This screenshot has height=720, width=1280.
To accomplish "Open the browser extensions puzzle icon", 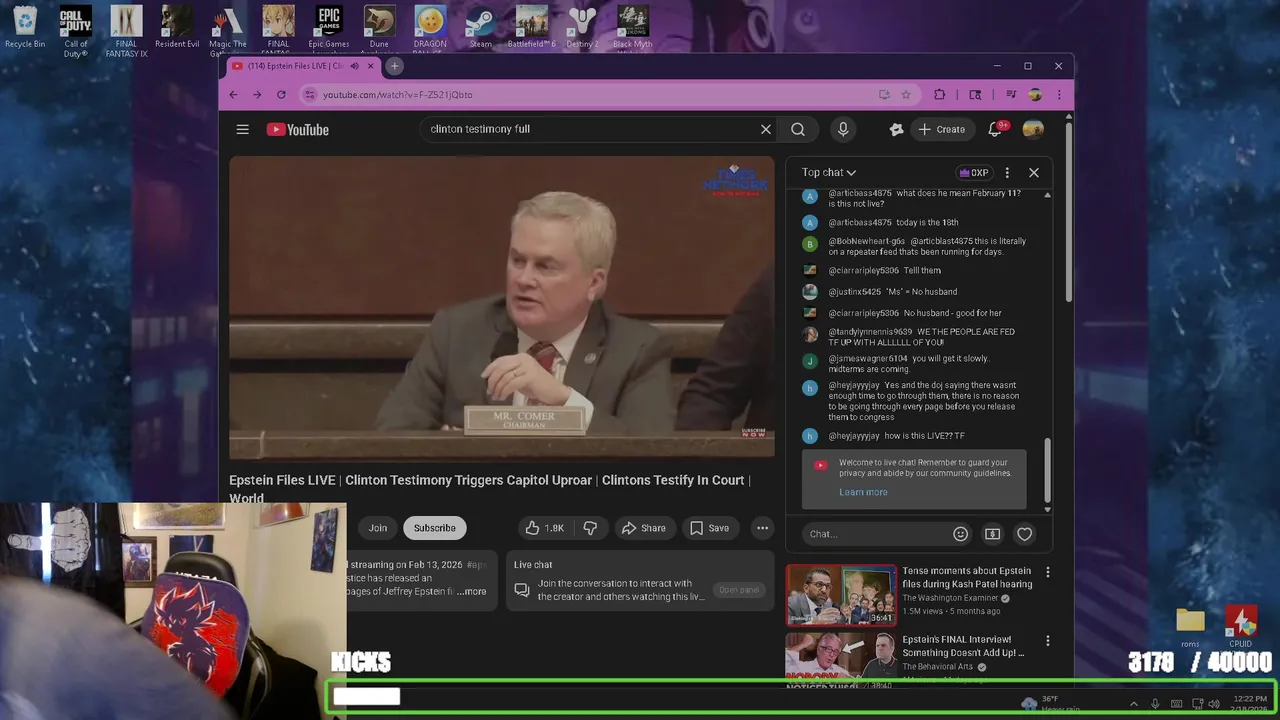I will point(940,94).
